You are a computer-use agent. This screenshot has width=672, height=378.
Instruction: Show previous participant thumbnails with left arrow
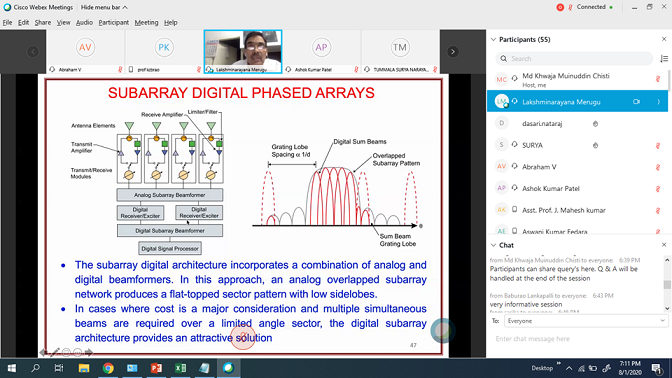pos(33,51)
